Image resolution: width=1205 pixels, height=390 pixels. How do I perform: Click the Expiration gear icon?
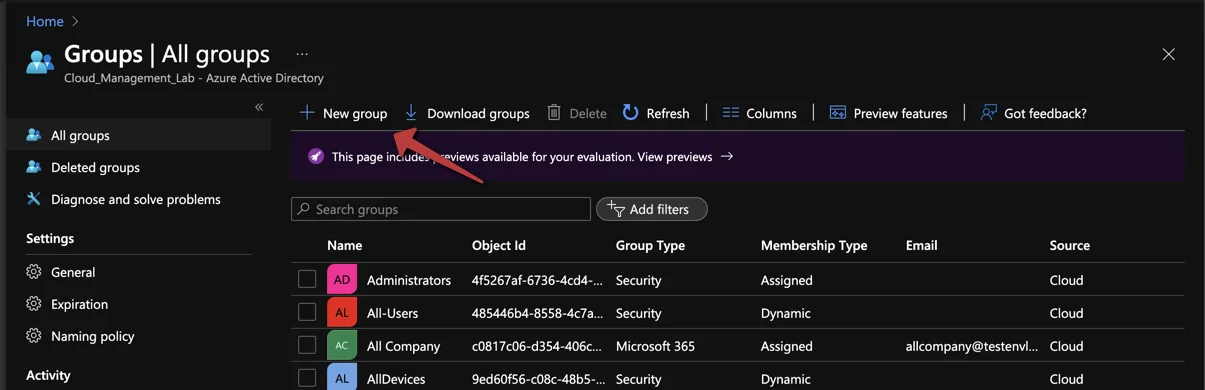tap(33, 304)
